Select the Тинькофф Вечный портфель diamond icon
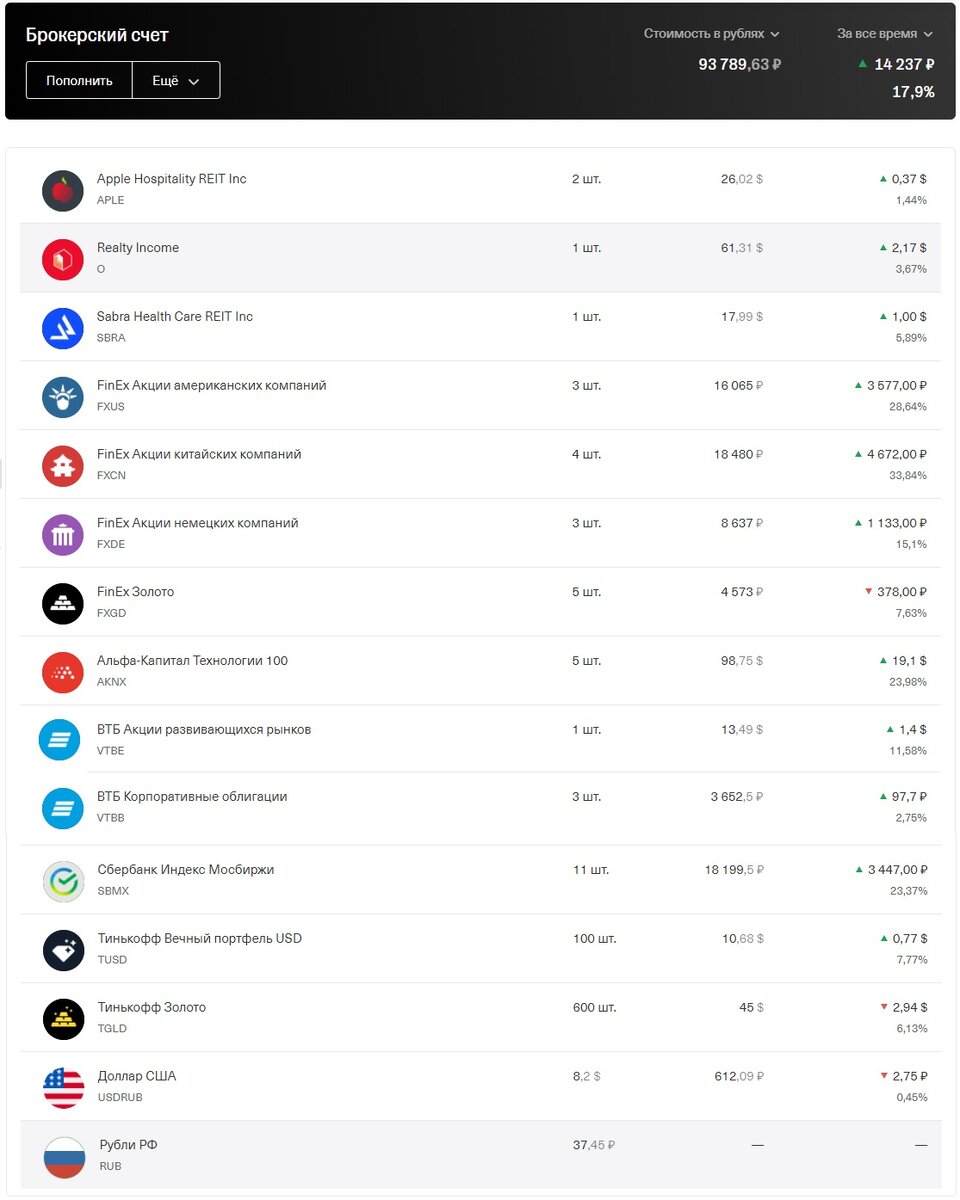 (x=62, y=949)
